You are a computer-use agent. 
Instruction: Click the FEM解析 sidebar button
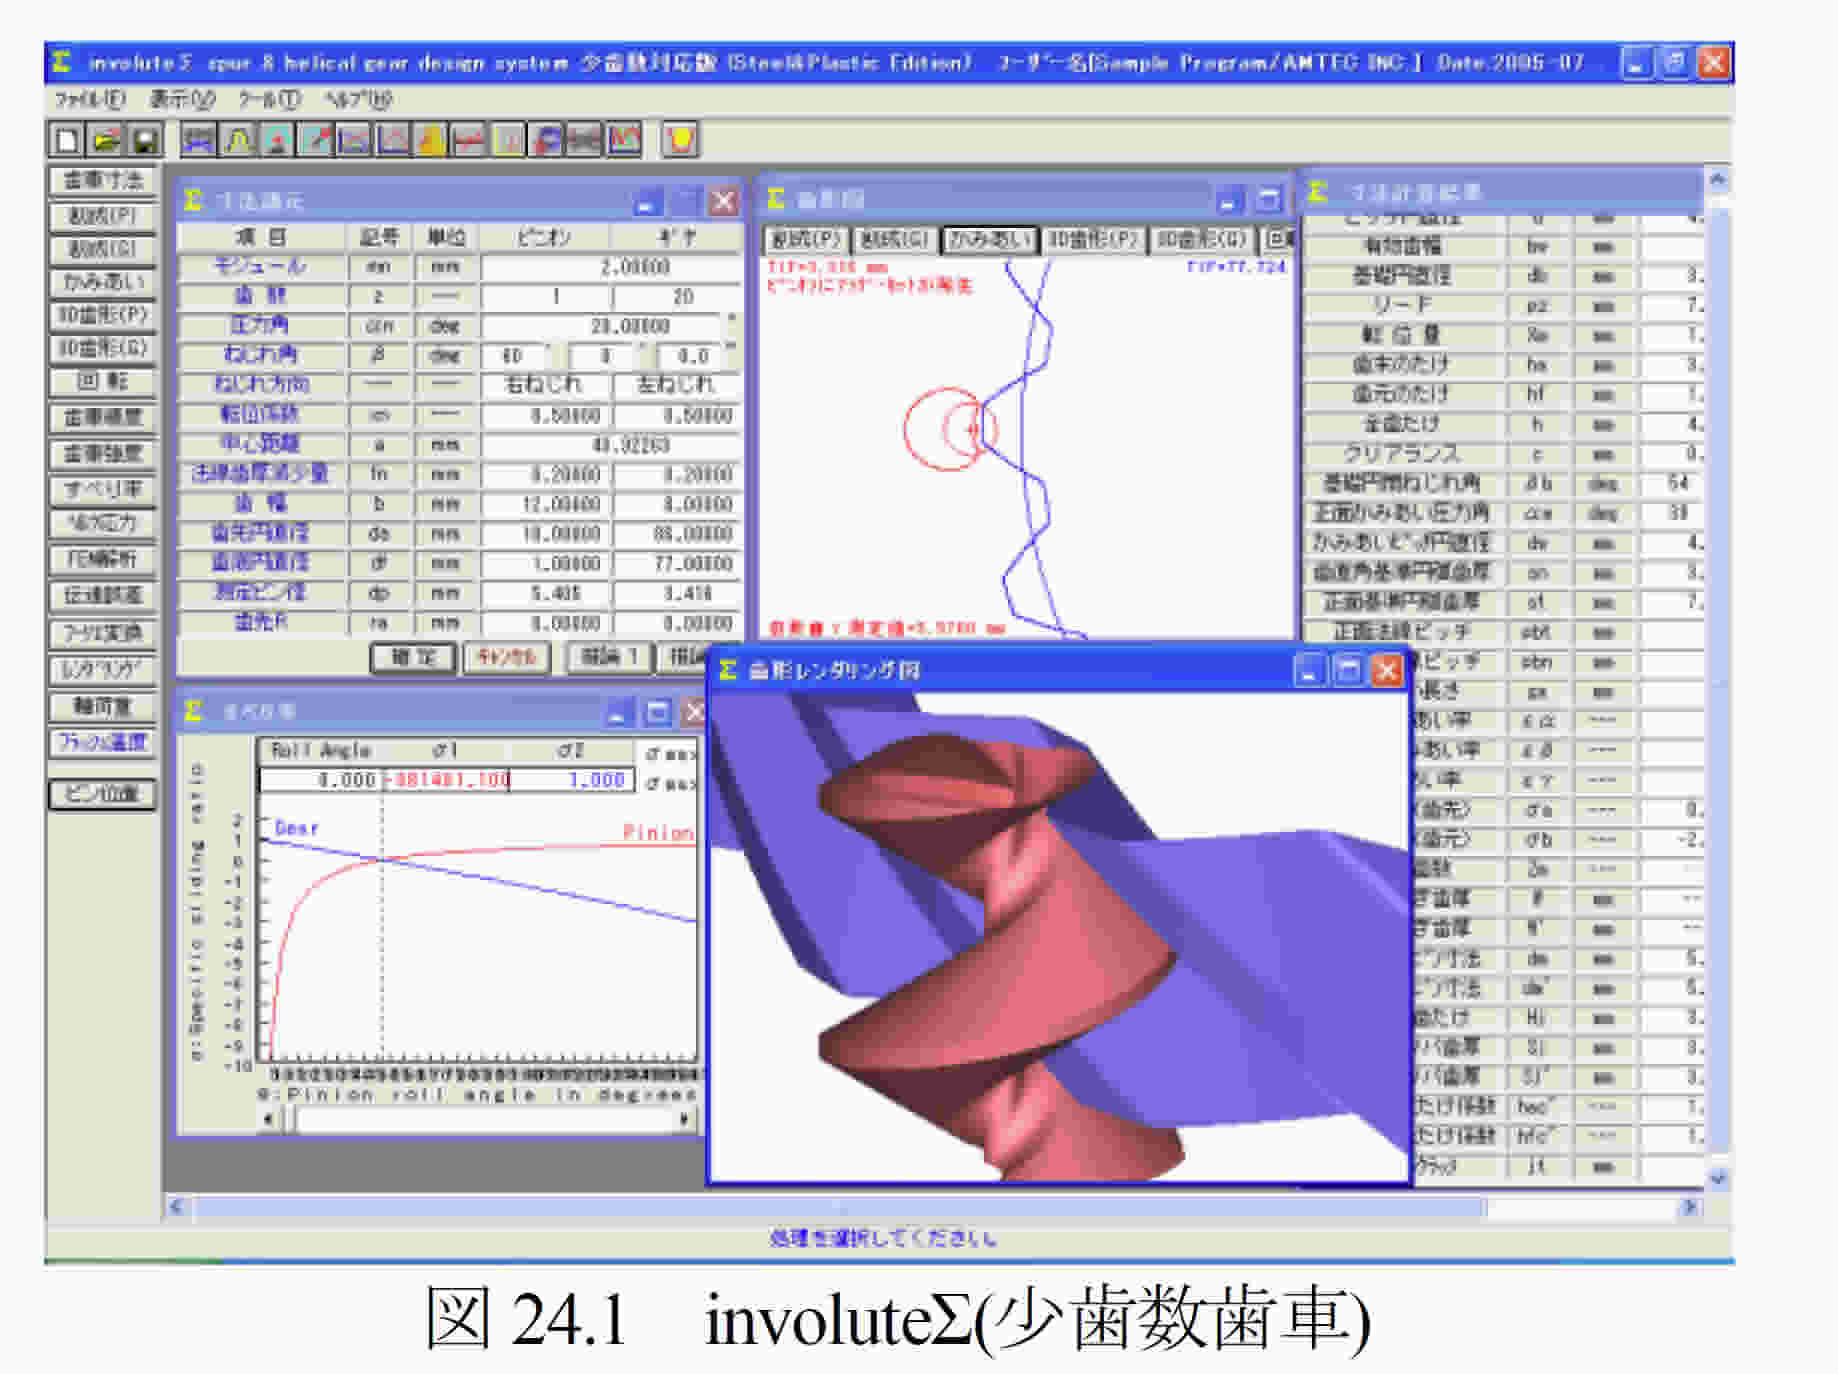(103, 559)
